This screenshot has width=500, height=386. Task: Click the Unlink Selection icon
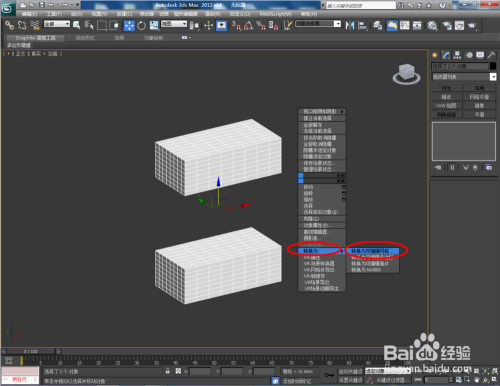pos(22,25)
